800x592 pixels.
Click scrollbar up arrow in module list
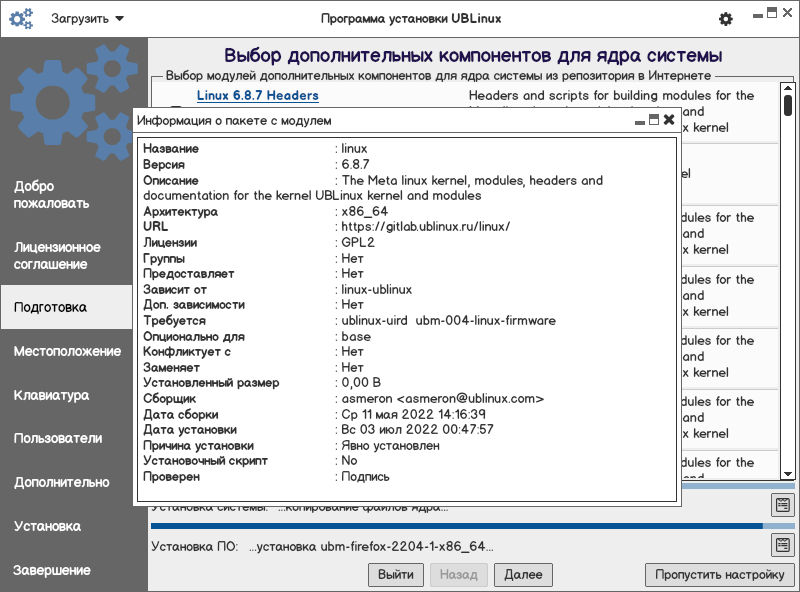click(788, 88)
